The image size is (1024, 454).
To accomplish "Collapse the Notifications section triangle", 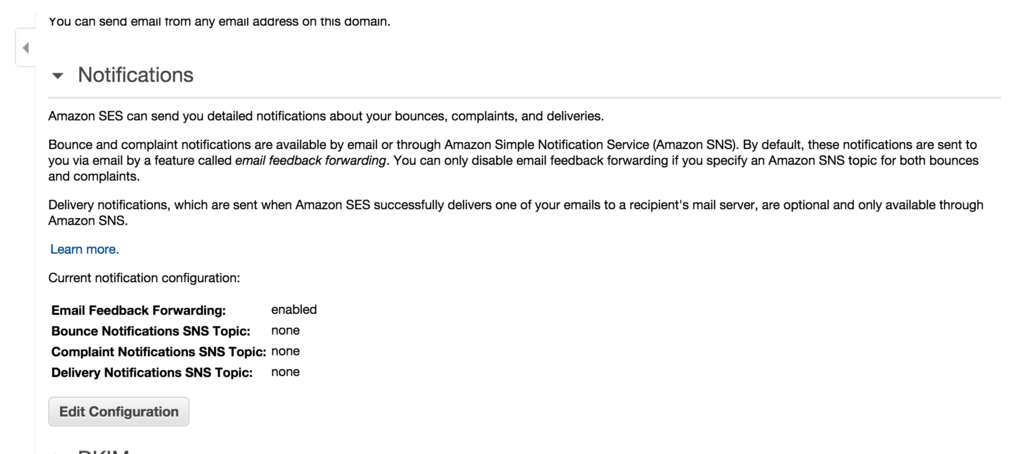I will 57,76.
